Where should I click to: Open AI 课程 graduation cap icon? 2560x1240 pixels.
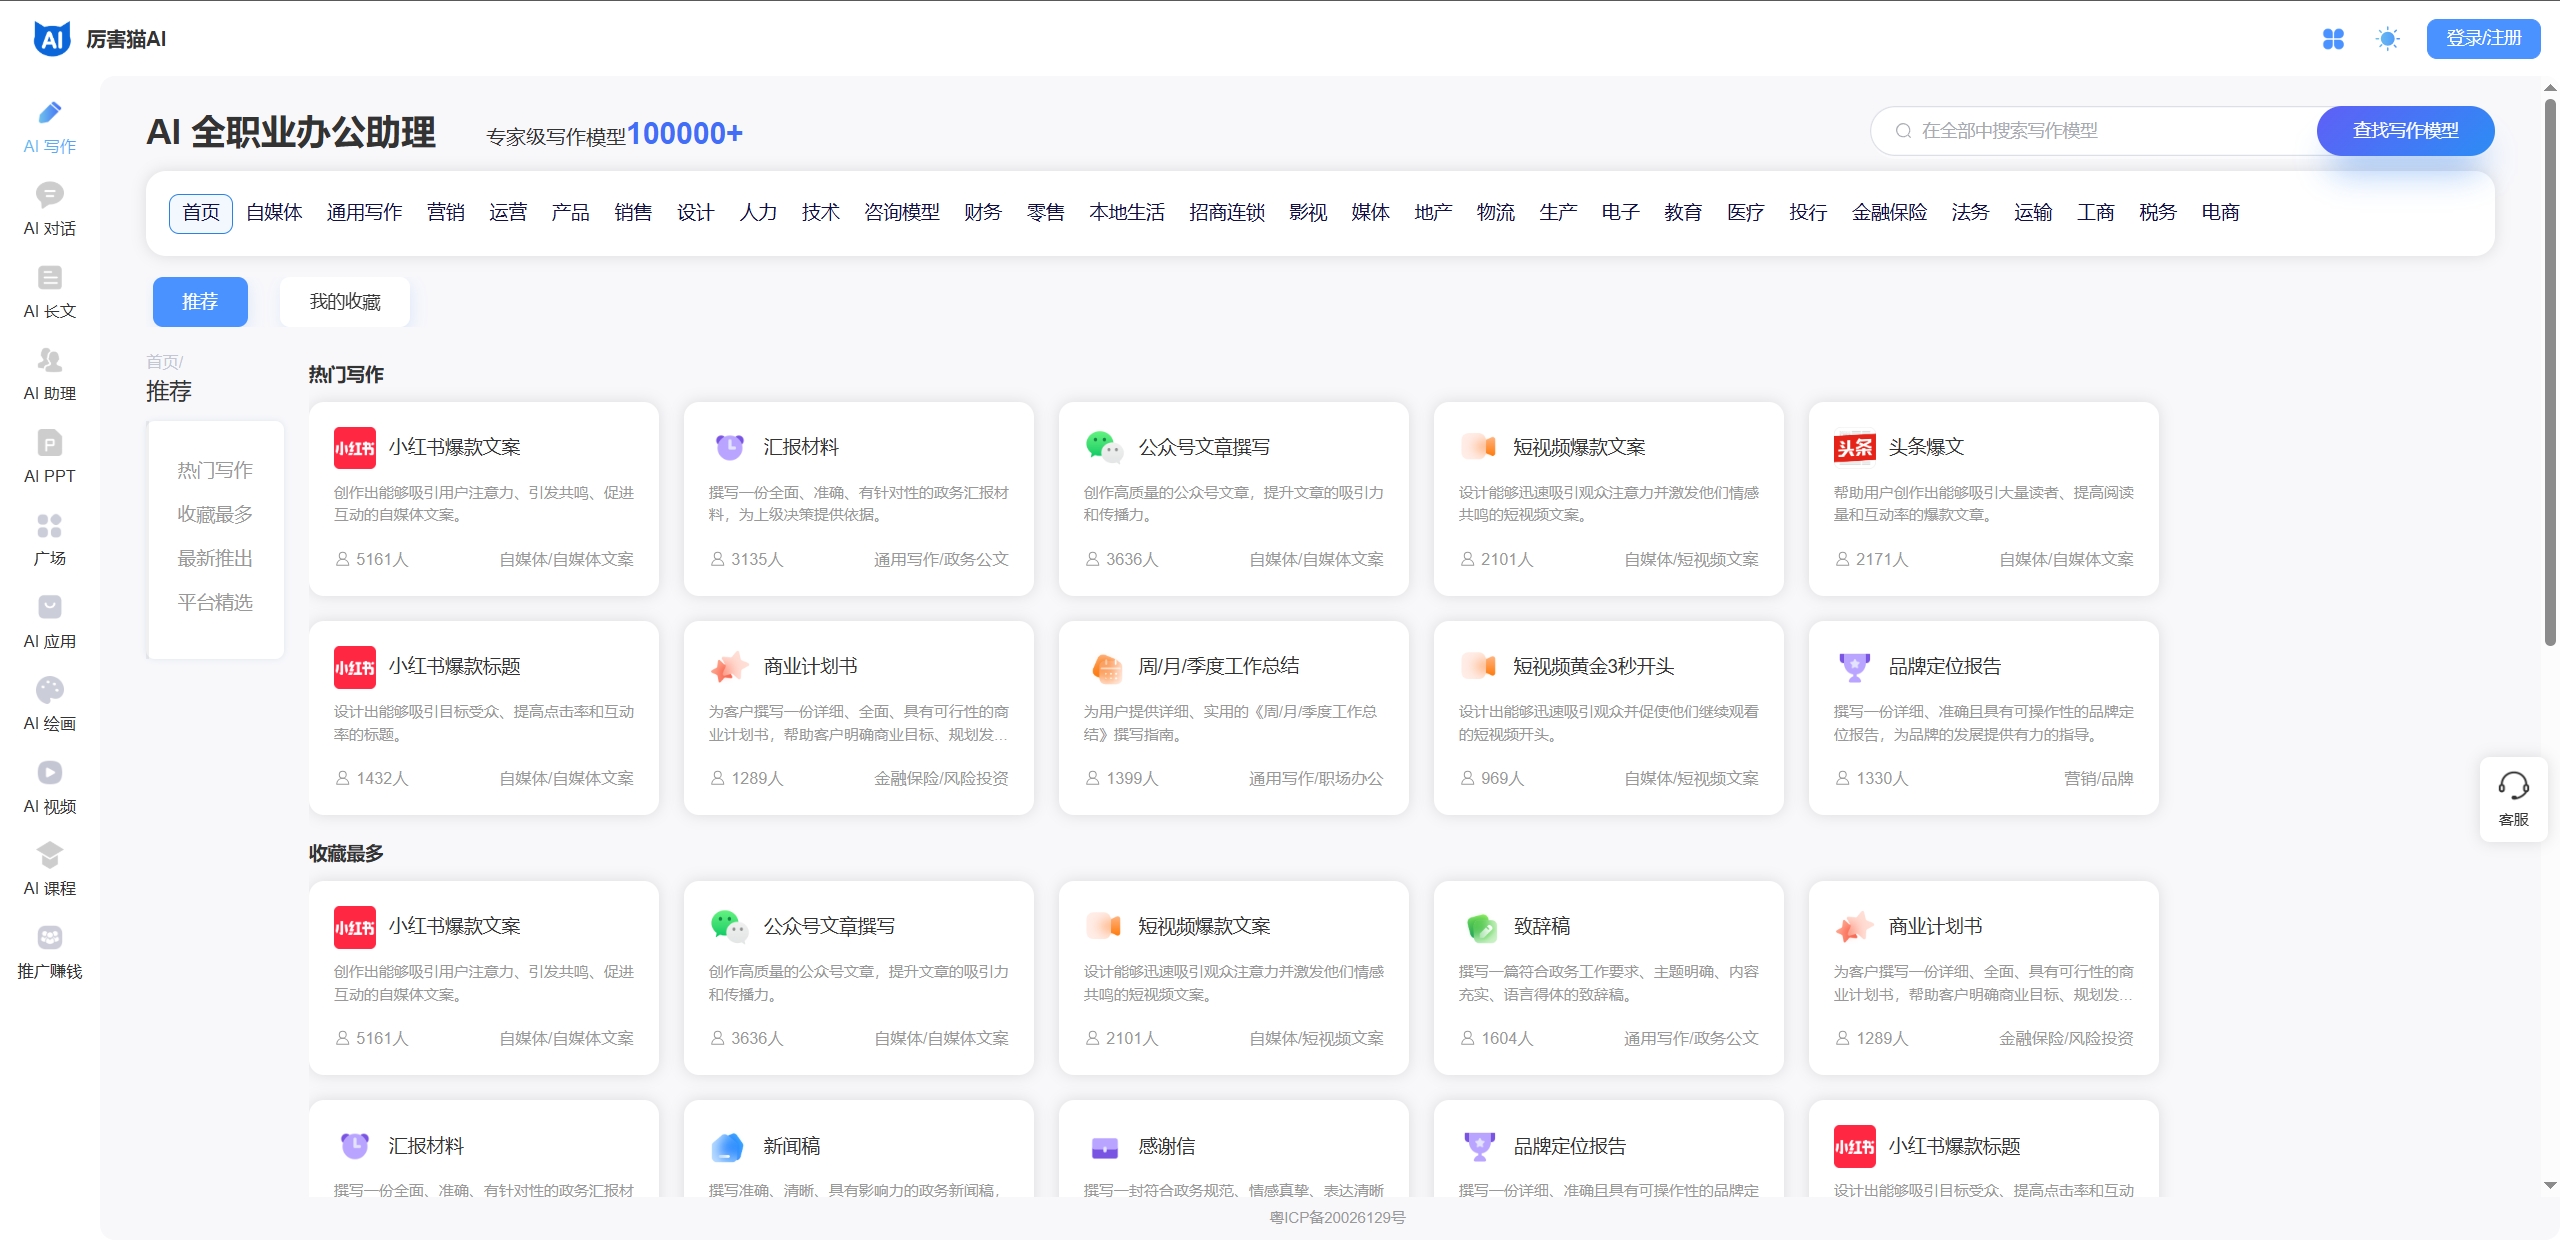click(49, 855)
